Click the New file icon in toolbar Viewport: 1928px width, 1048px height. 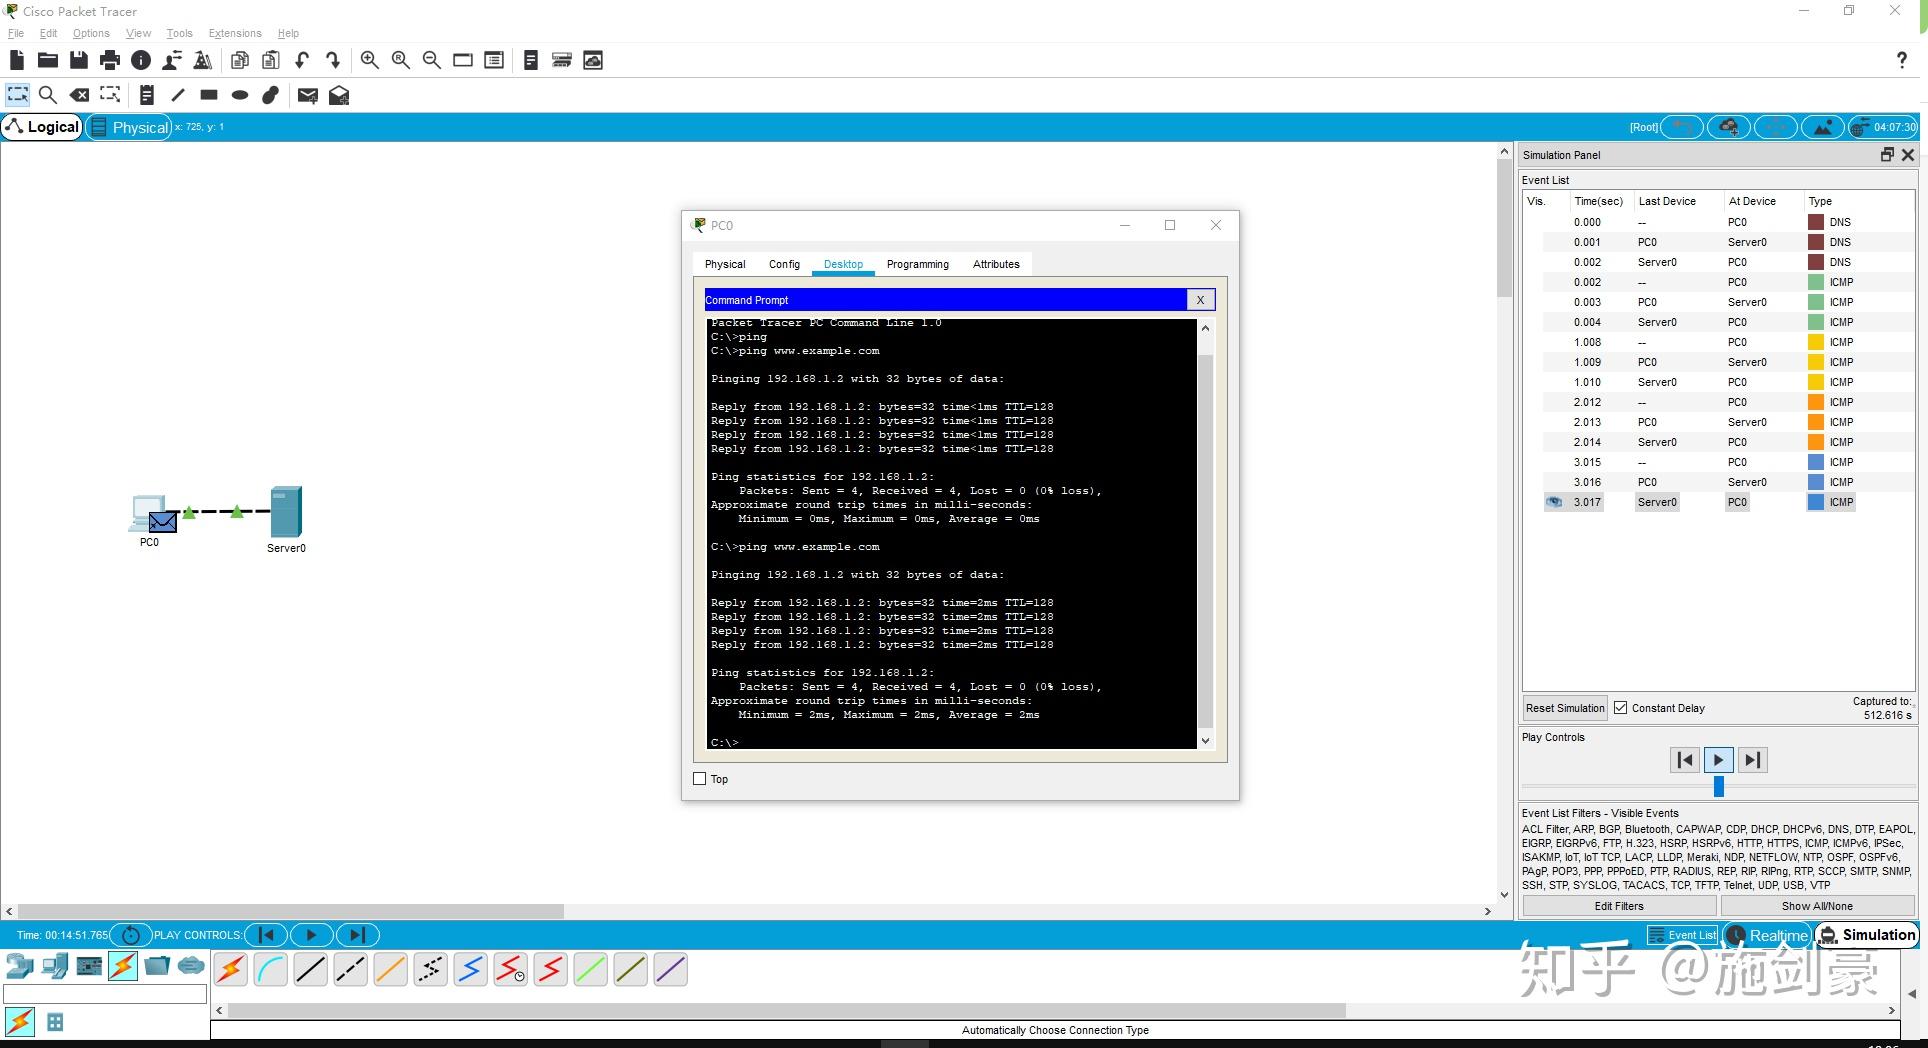coord(16,60)
